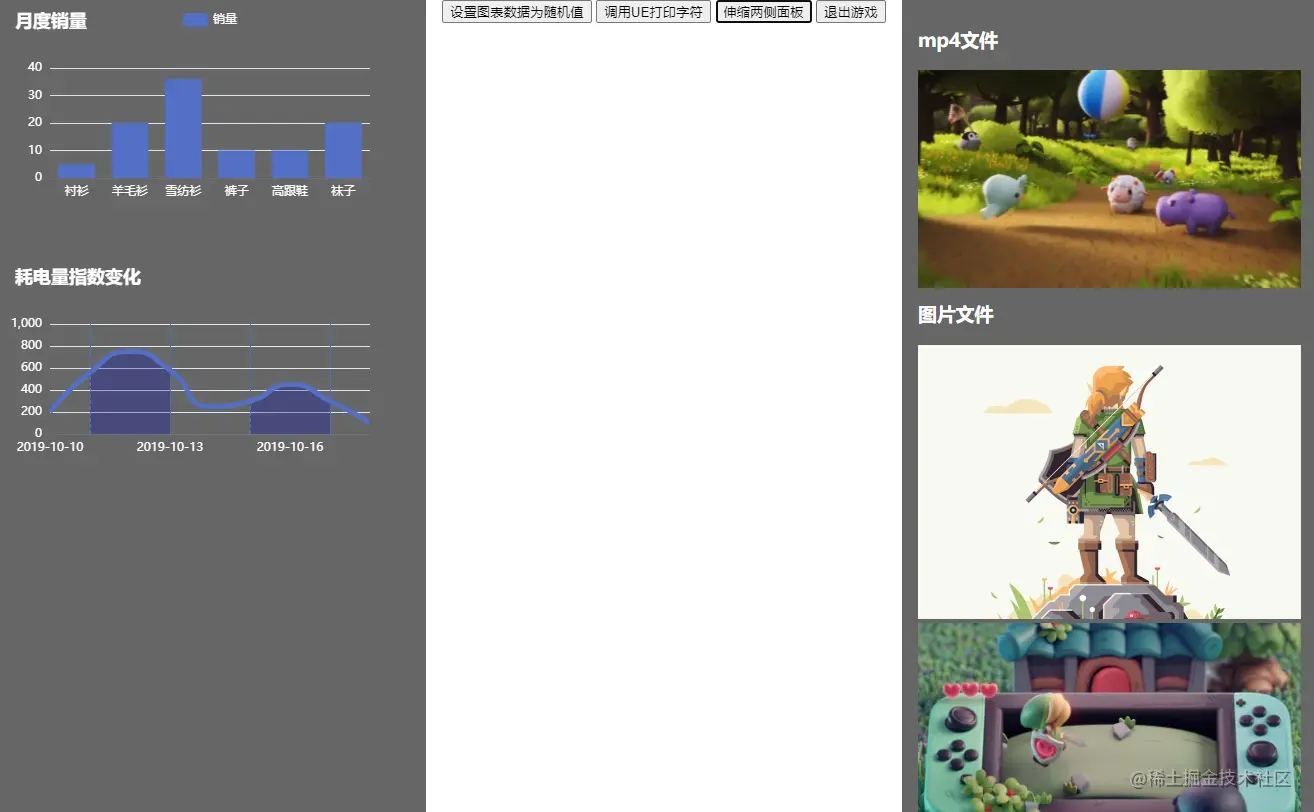Select the 袜子 bar in chart
Viewport: 1314px width, 812px height.
tap(343, 150)
